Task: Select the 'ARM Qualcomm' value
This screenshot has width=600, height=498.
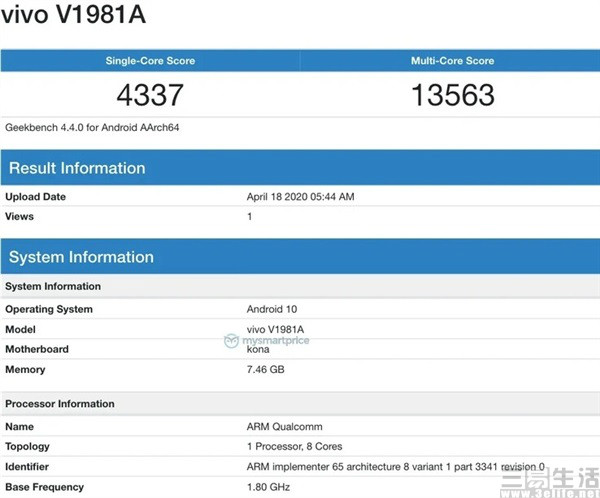Action: point(285,426)
